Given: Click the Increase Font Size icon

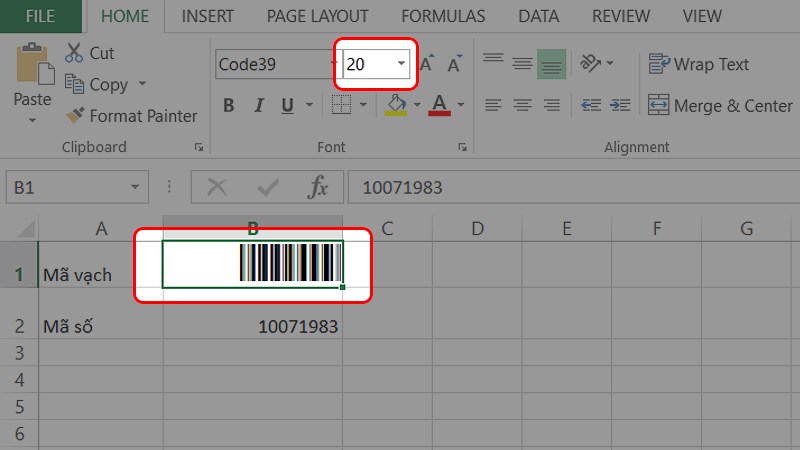Looking at the screenshot, I should pyautogui.click(x=427, y=64).
